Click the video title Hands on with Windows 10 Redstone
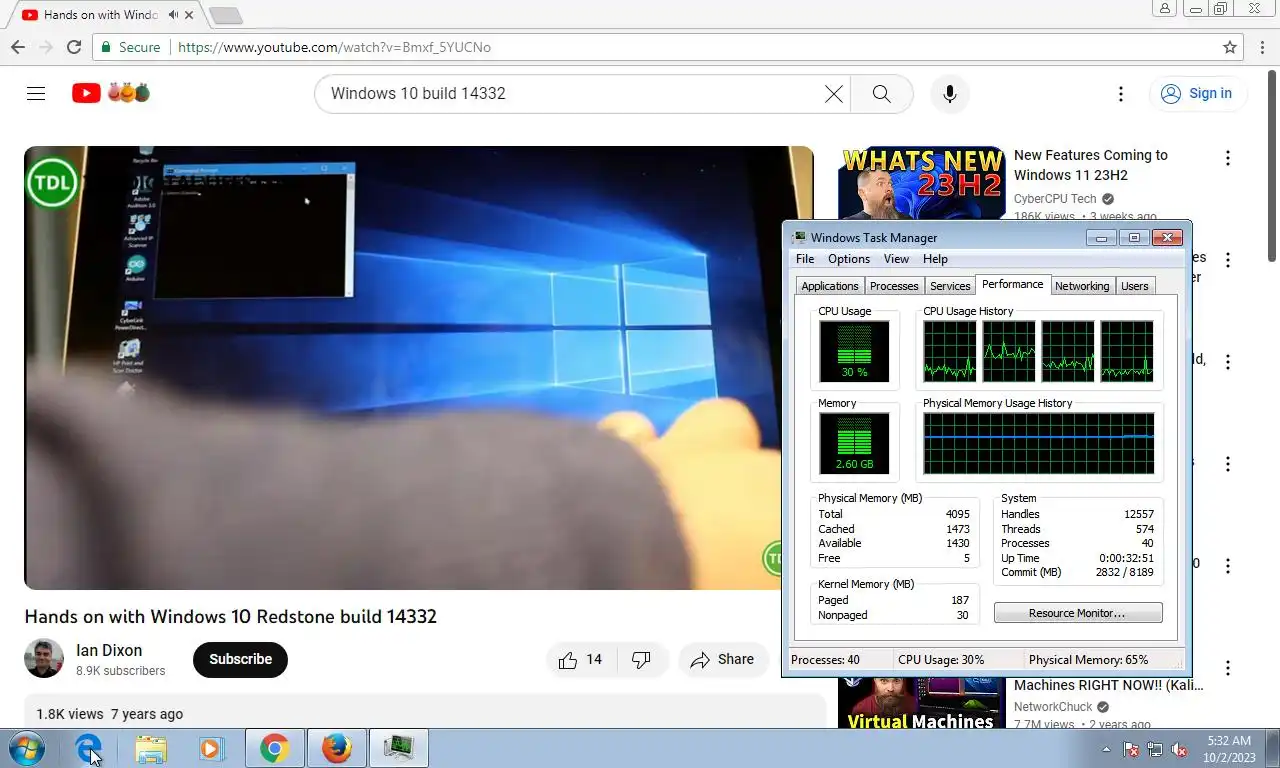 coord(231,616)
